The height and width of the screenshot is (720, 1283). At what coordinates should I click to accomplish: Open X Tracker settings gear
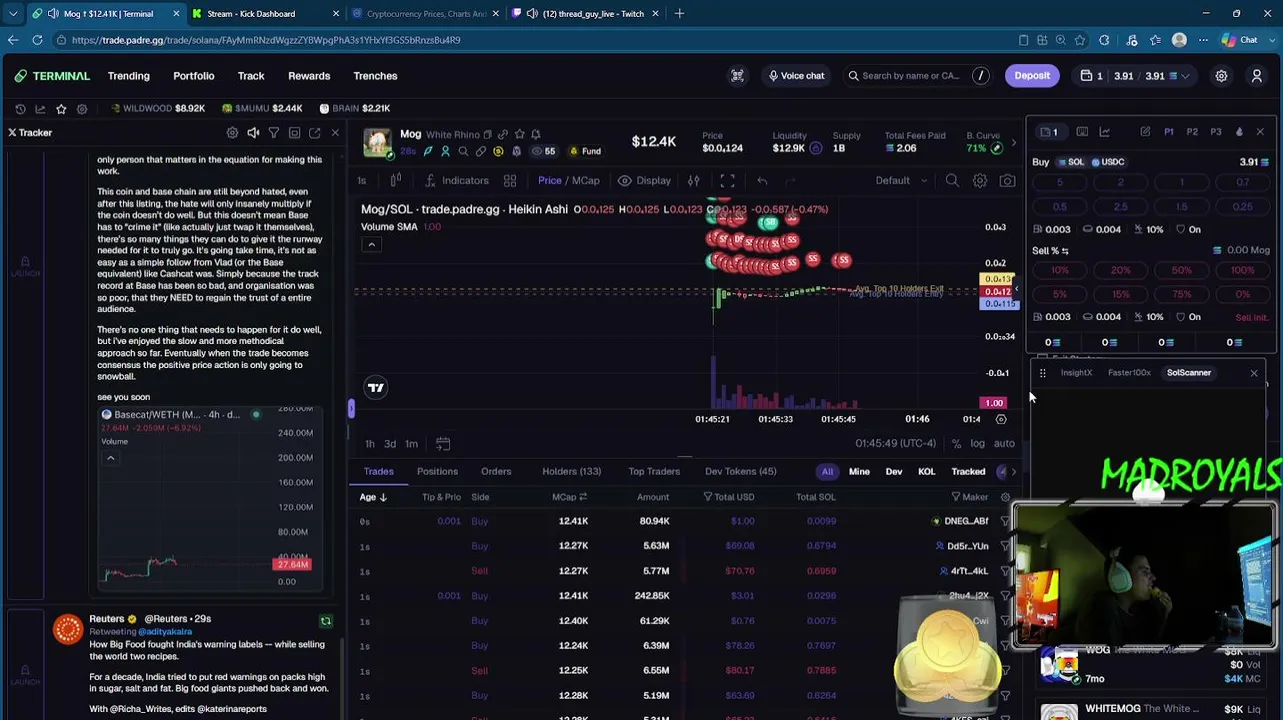232,133
